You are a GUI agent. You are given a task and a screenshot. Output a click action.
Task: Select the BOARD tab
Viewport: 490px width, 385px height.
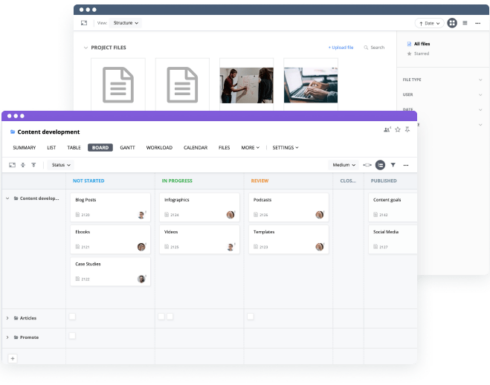pyautogui.click(x=100, y=148)
